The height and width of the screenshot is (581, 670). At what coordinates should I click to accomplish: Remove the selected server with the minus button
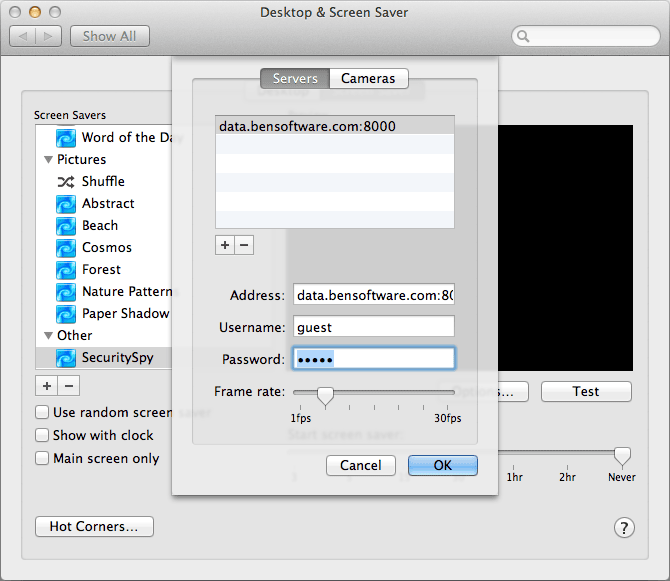pos(244,245)
